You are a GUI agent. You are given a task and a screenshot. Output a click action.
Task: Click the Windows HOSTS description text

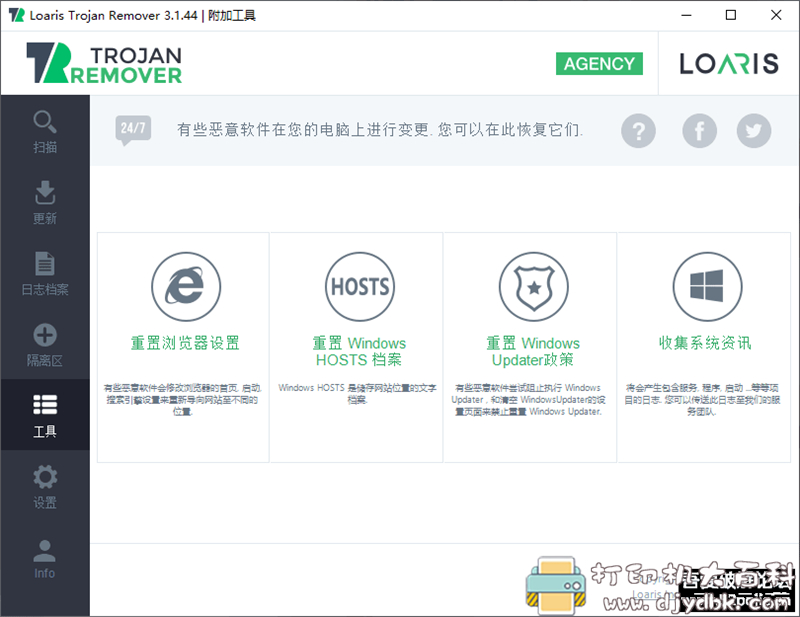[x=357, y=393]
